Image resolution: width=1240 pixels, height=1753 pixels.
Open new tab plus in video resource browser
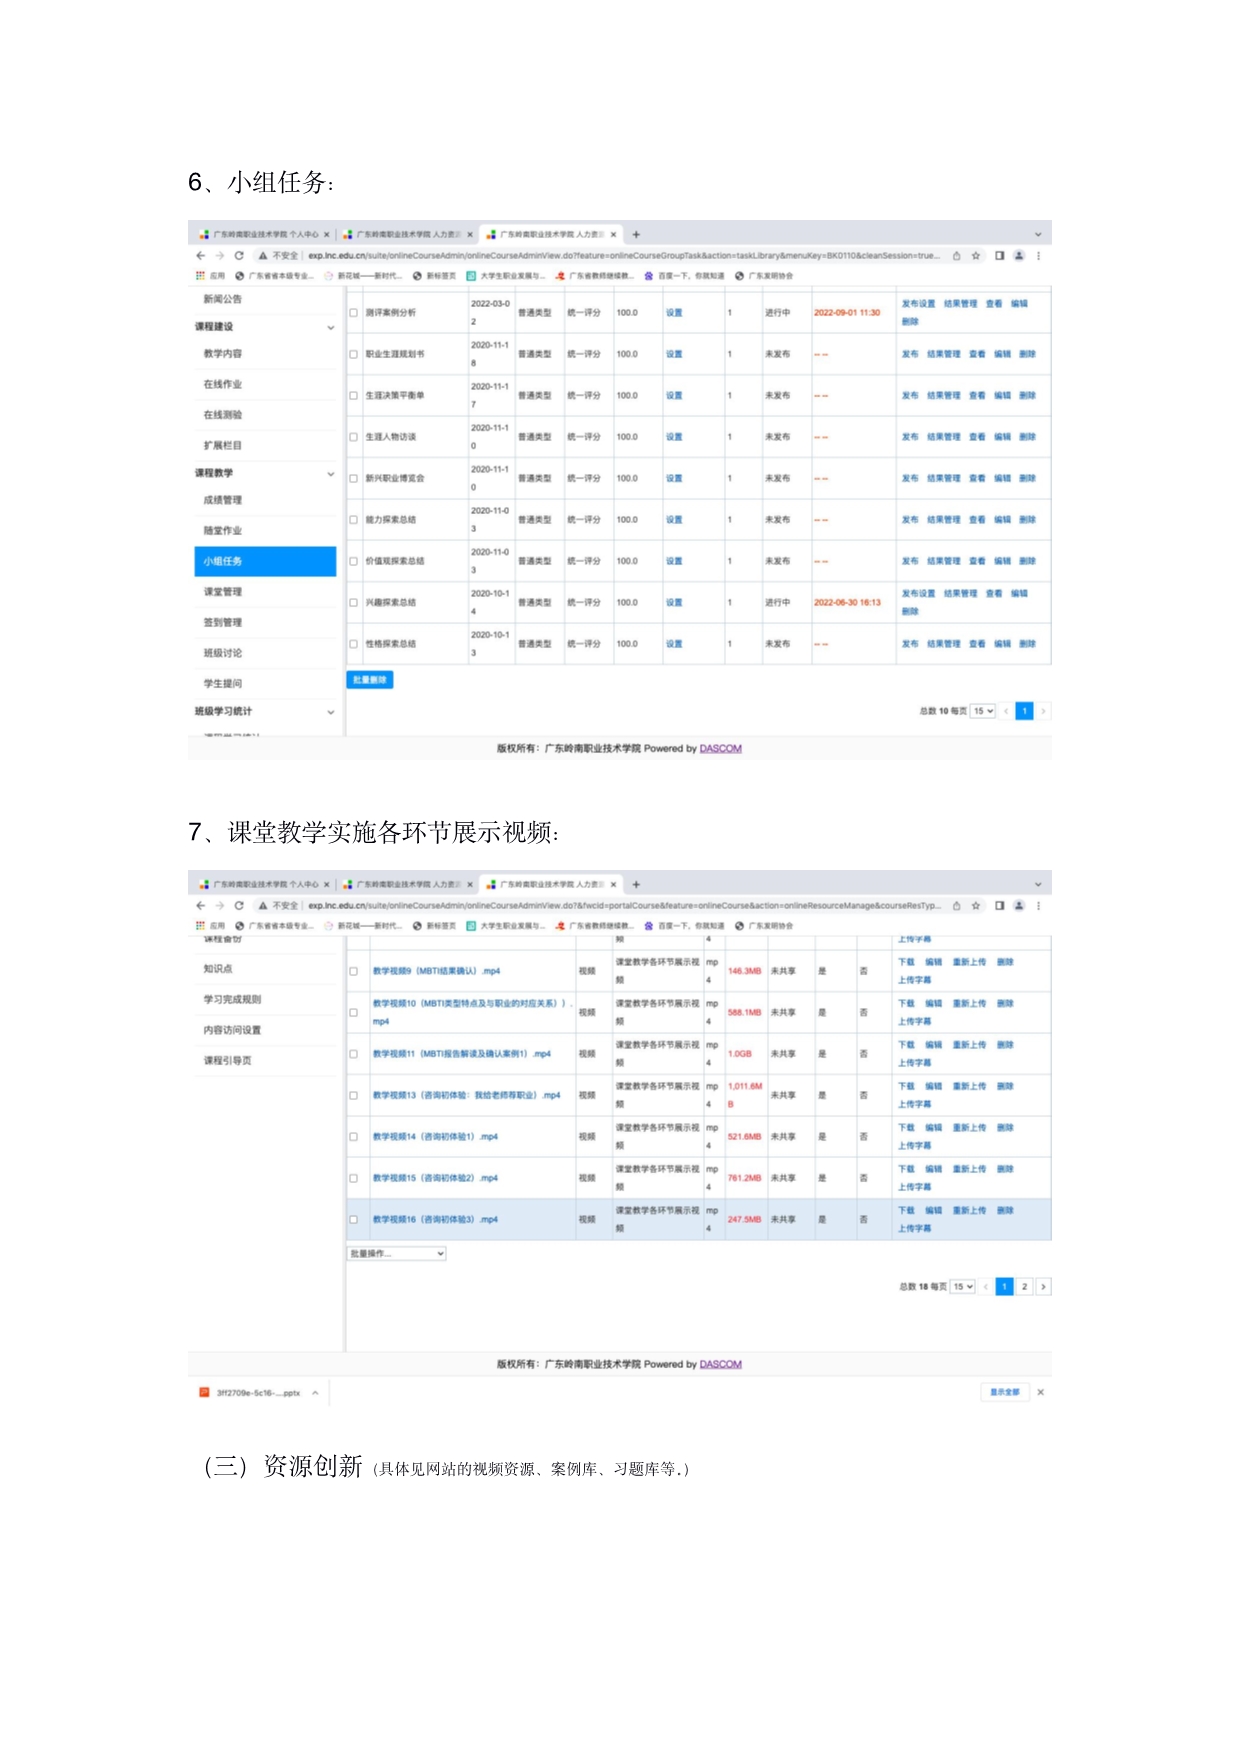click(x=636, y=885)
